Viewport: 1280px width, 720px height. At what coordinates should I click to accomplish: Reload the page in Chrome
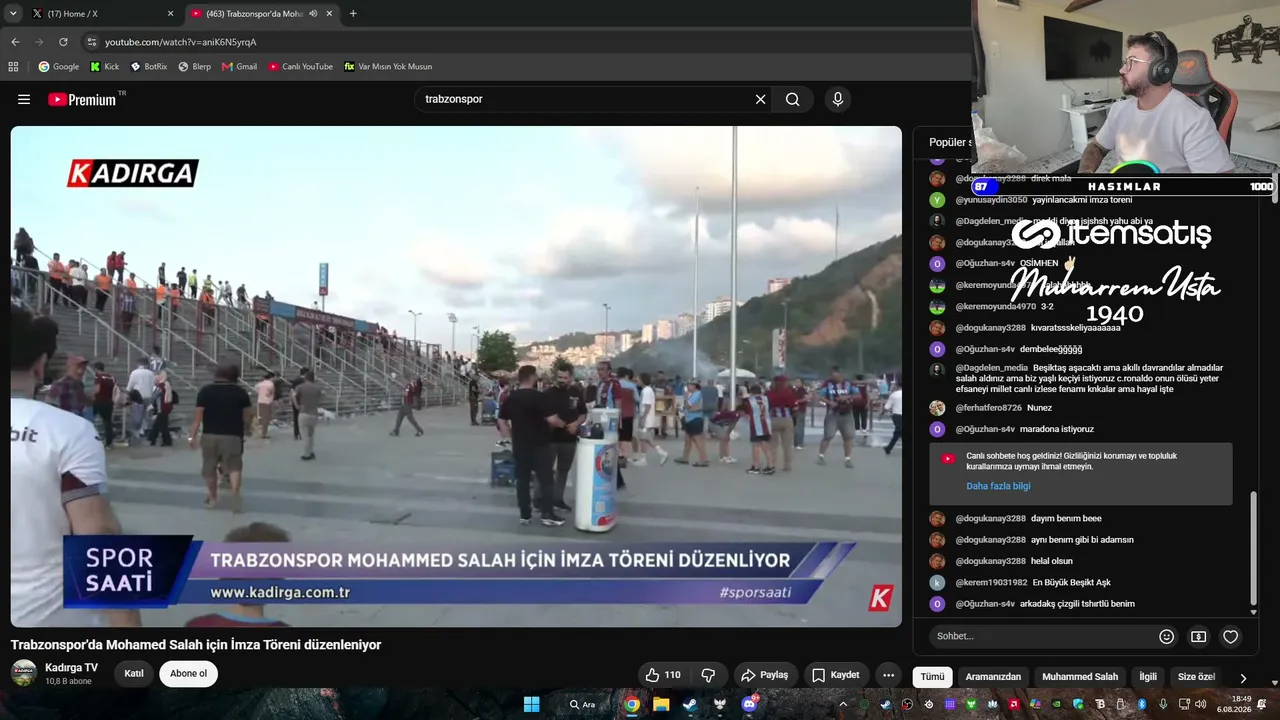[63, 42]
